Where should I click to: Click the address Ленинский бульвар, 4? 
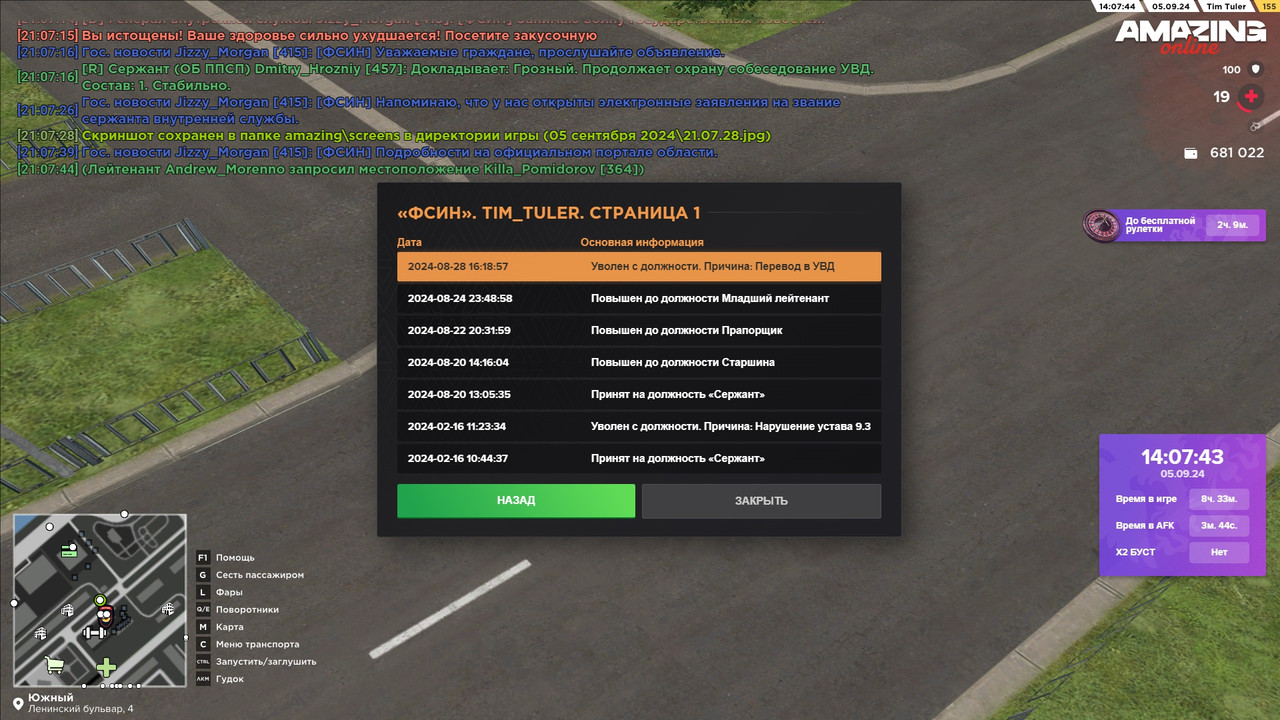click(x=80, y=709)
